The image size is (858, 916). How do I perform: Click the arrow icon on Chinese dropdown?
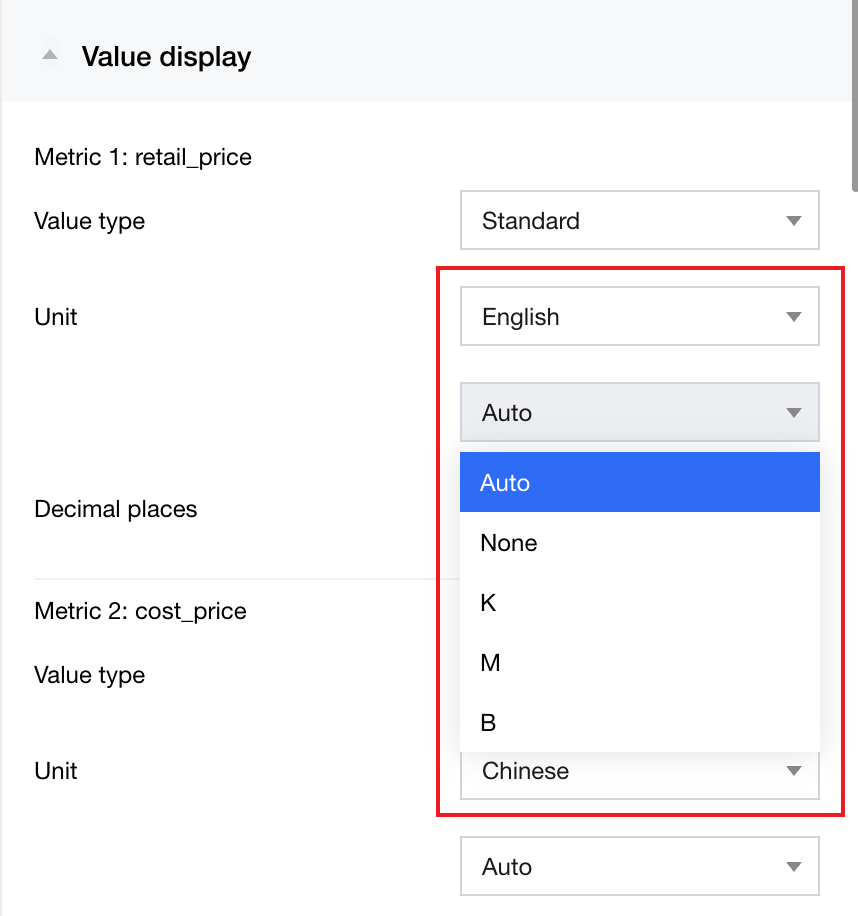pos(794,771)
